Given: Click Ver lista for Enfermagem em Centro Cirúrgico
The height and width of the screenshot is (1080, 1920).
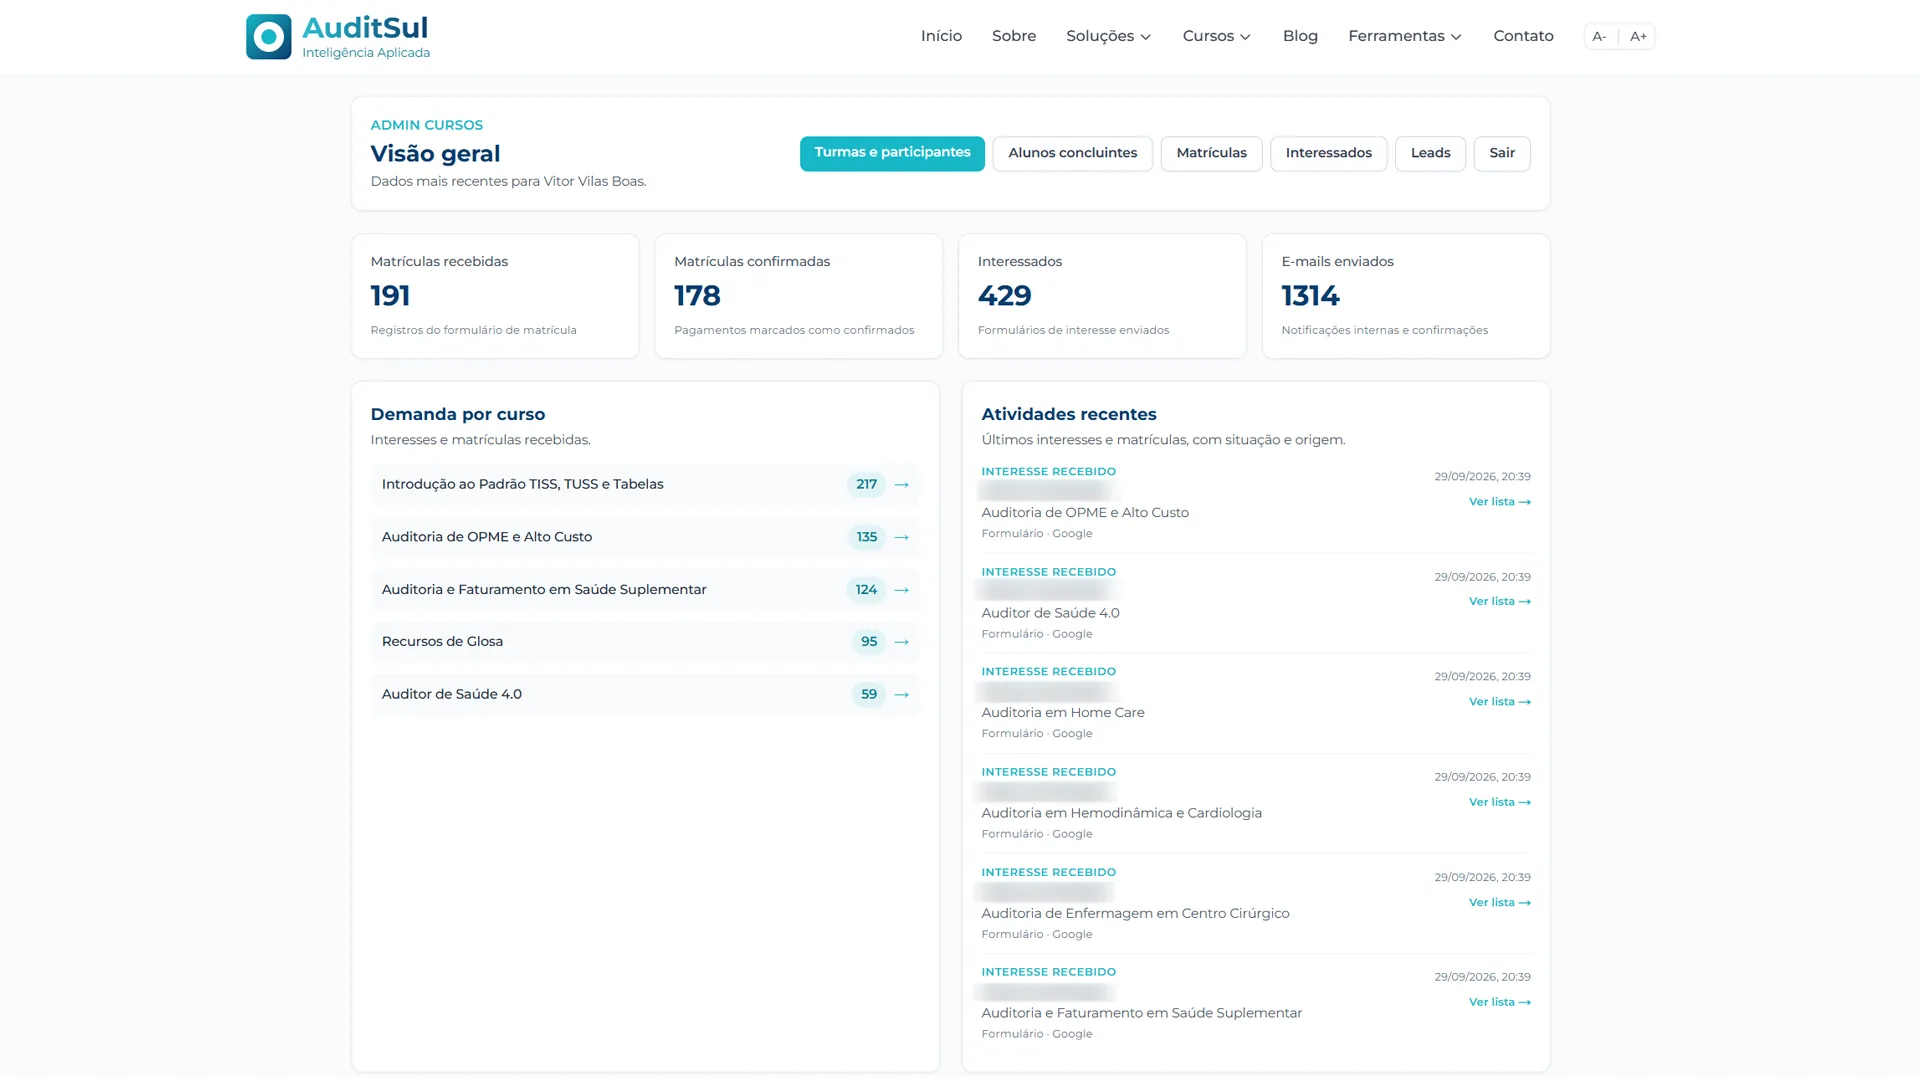Looking at the screenshot, I should 1499,902.
